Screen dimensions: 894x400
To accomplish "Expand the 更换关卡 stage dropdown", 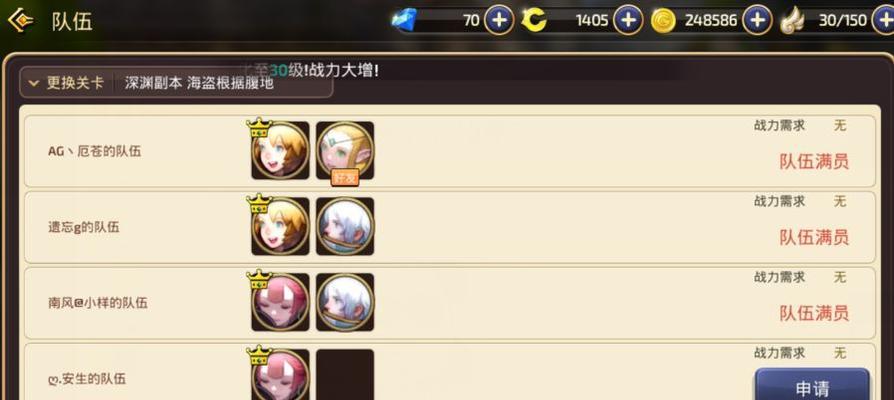I will click(66, 83).
